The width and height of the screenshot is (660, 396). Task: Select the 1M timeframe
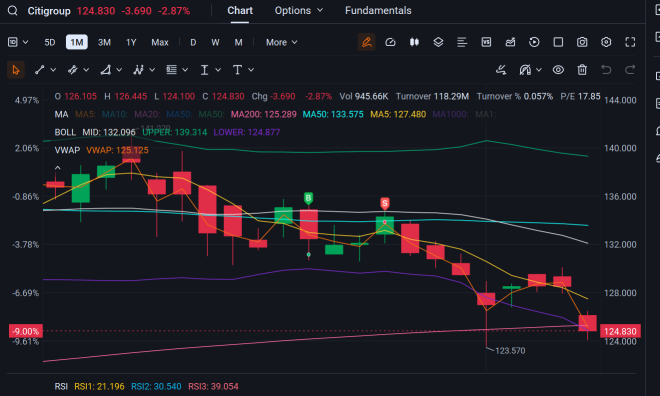[x=77, y=42]
